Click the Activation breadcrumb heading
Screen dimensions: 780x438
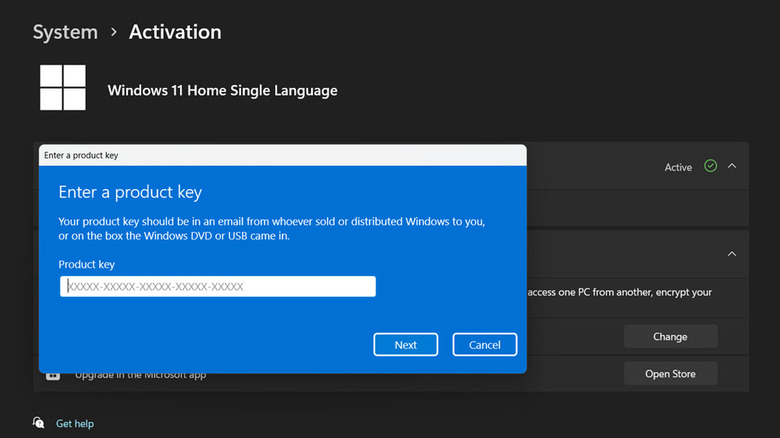(175, 32)
